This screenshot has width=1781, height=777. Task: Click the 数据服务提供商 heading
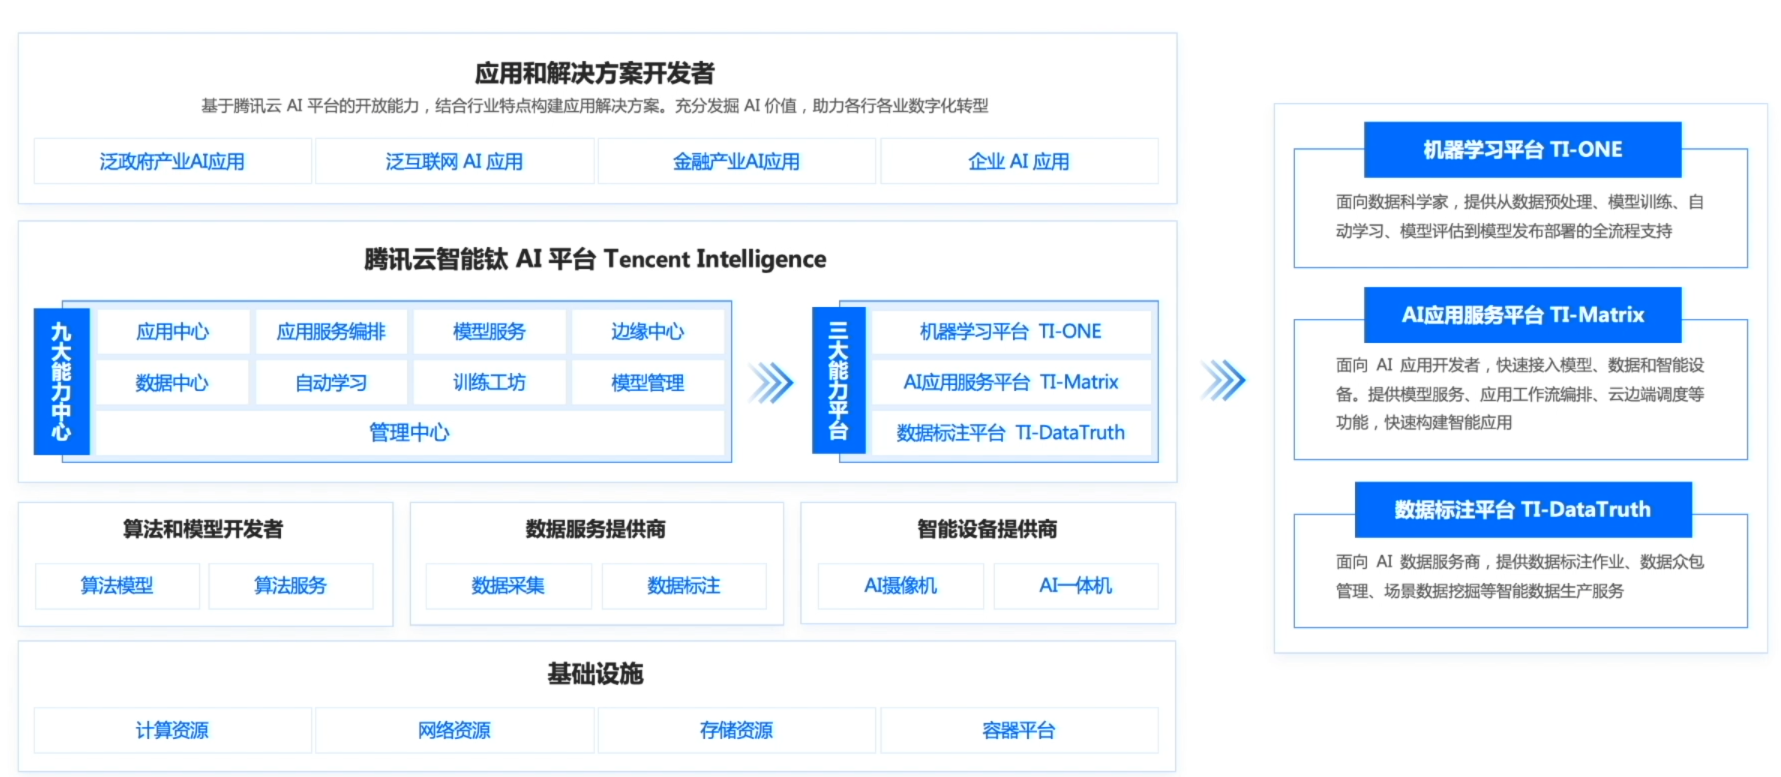[596, 529]
